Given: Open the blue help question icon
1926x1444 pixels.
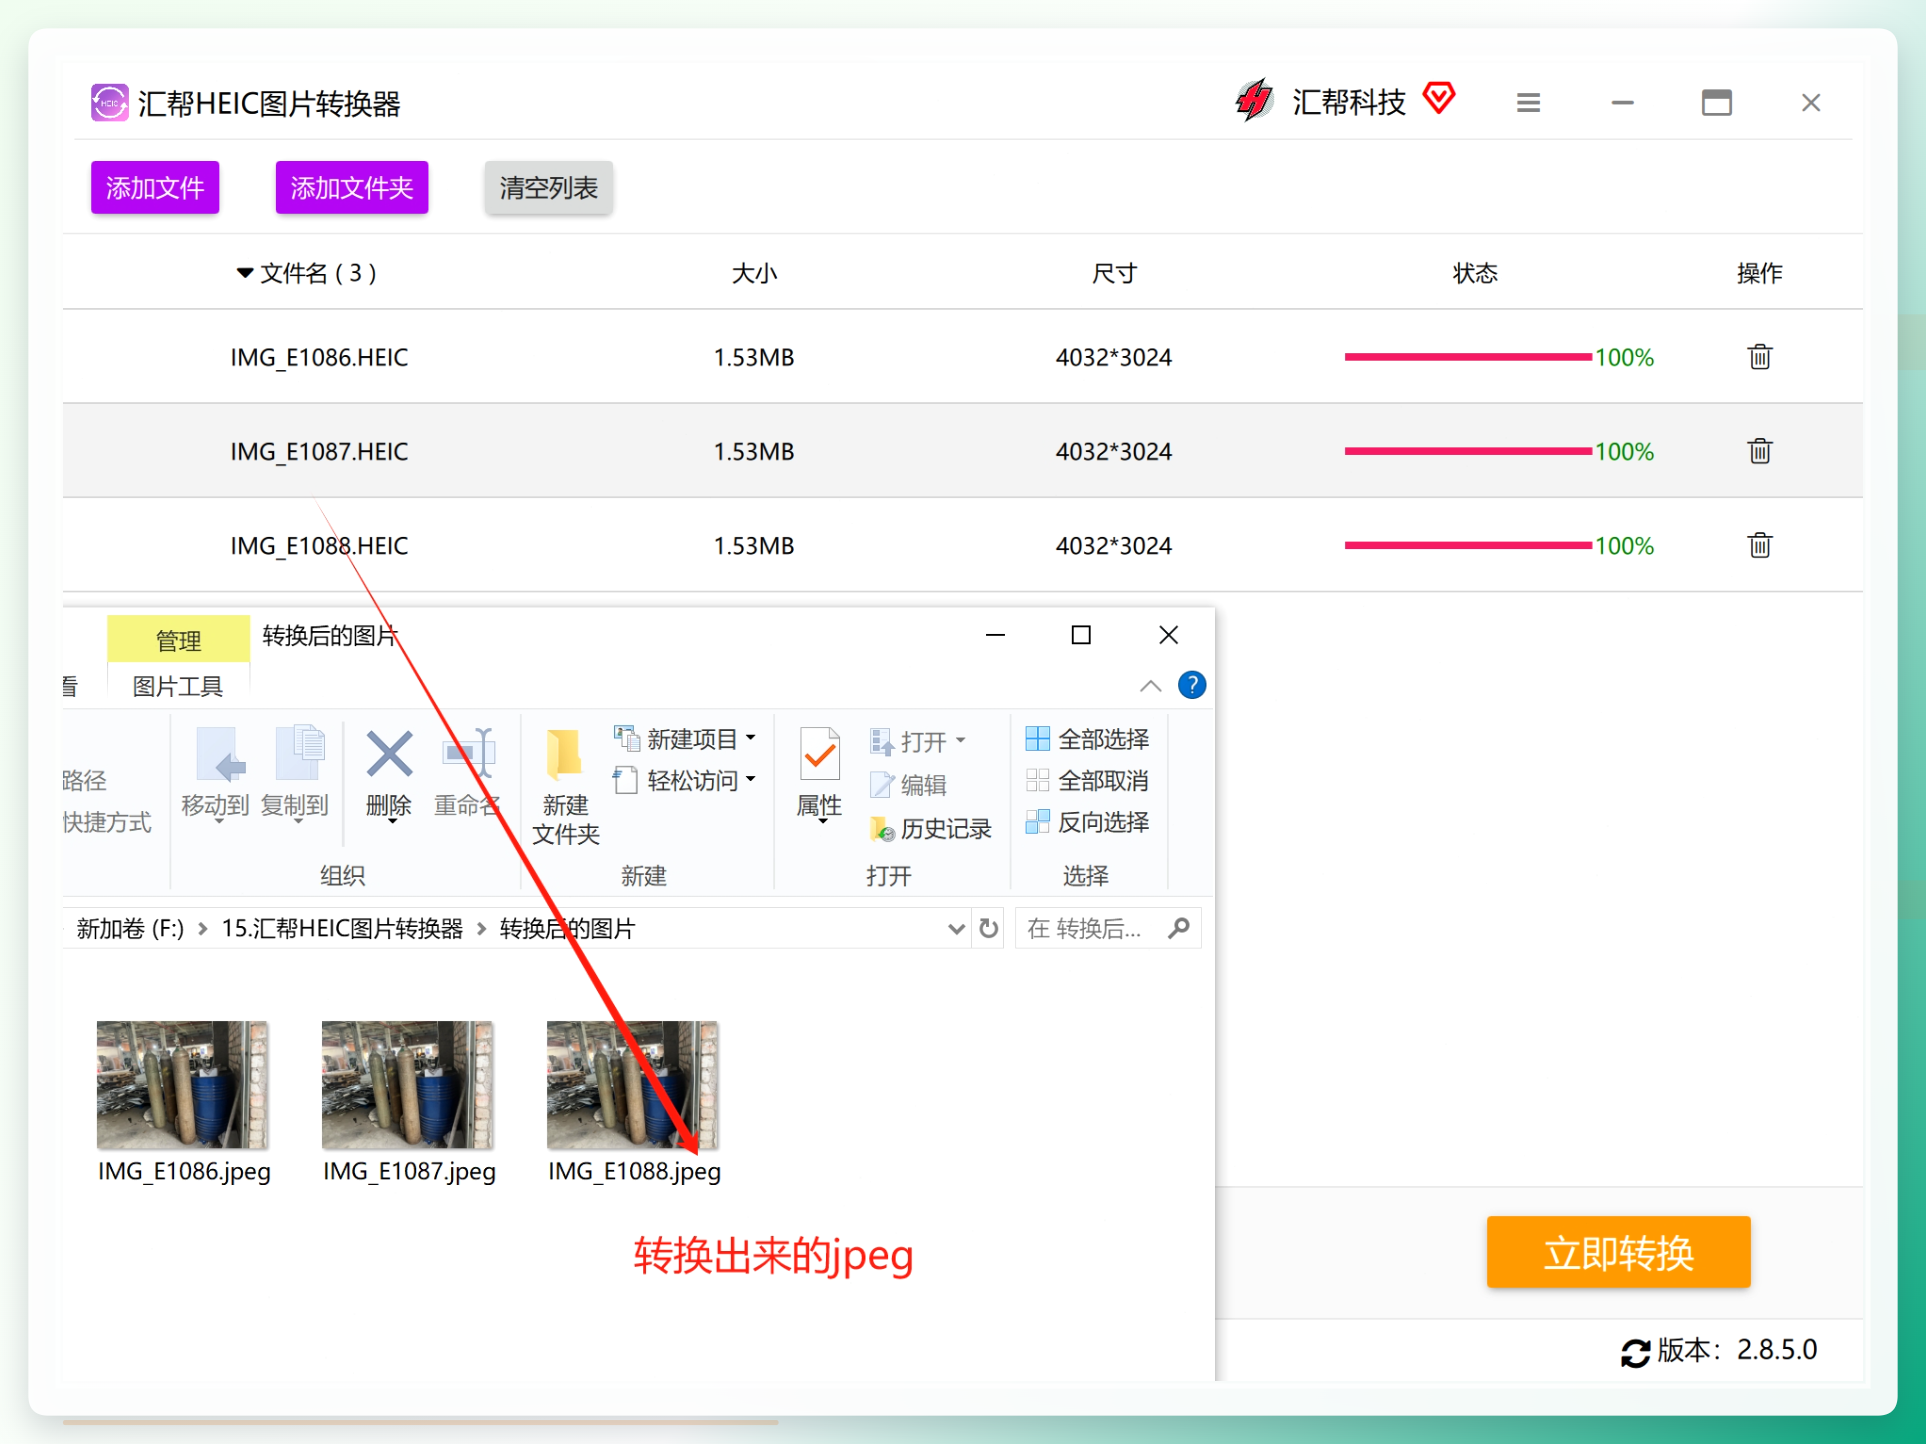Looking at the screenshot, I should click(1191, 685).
